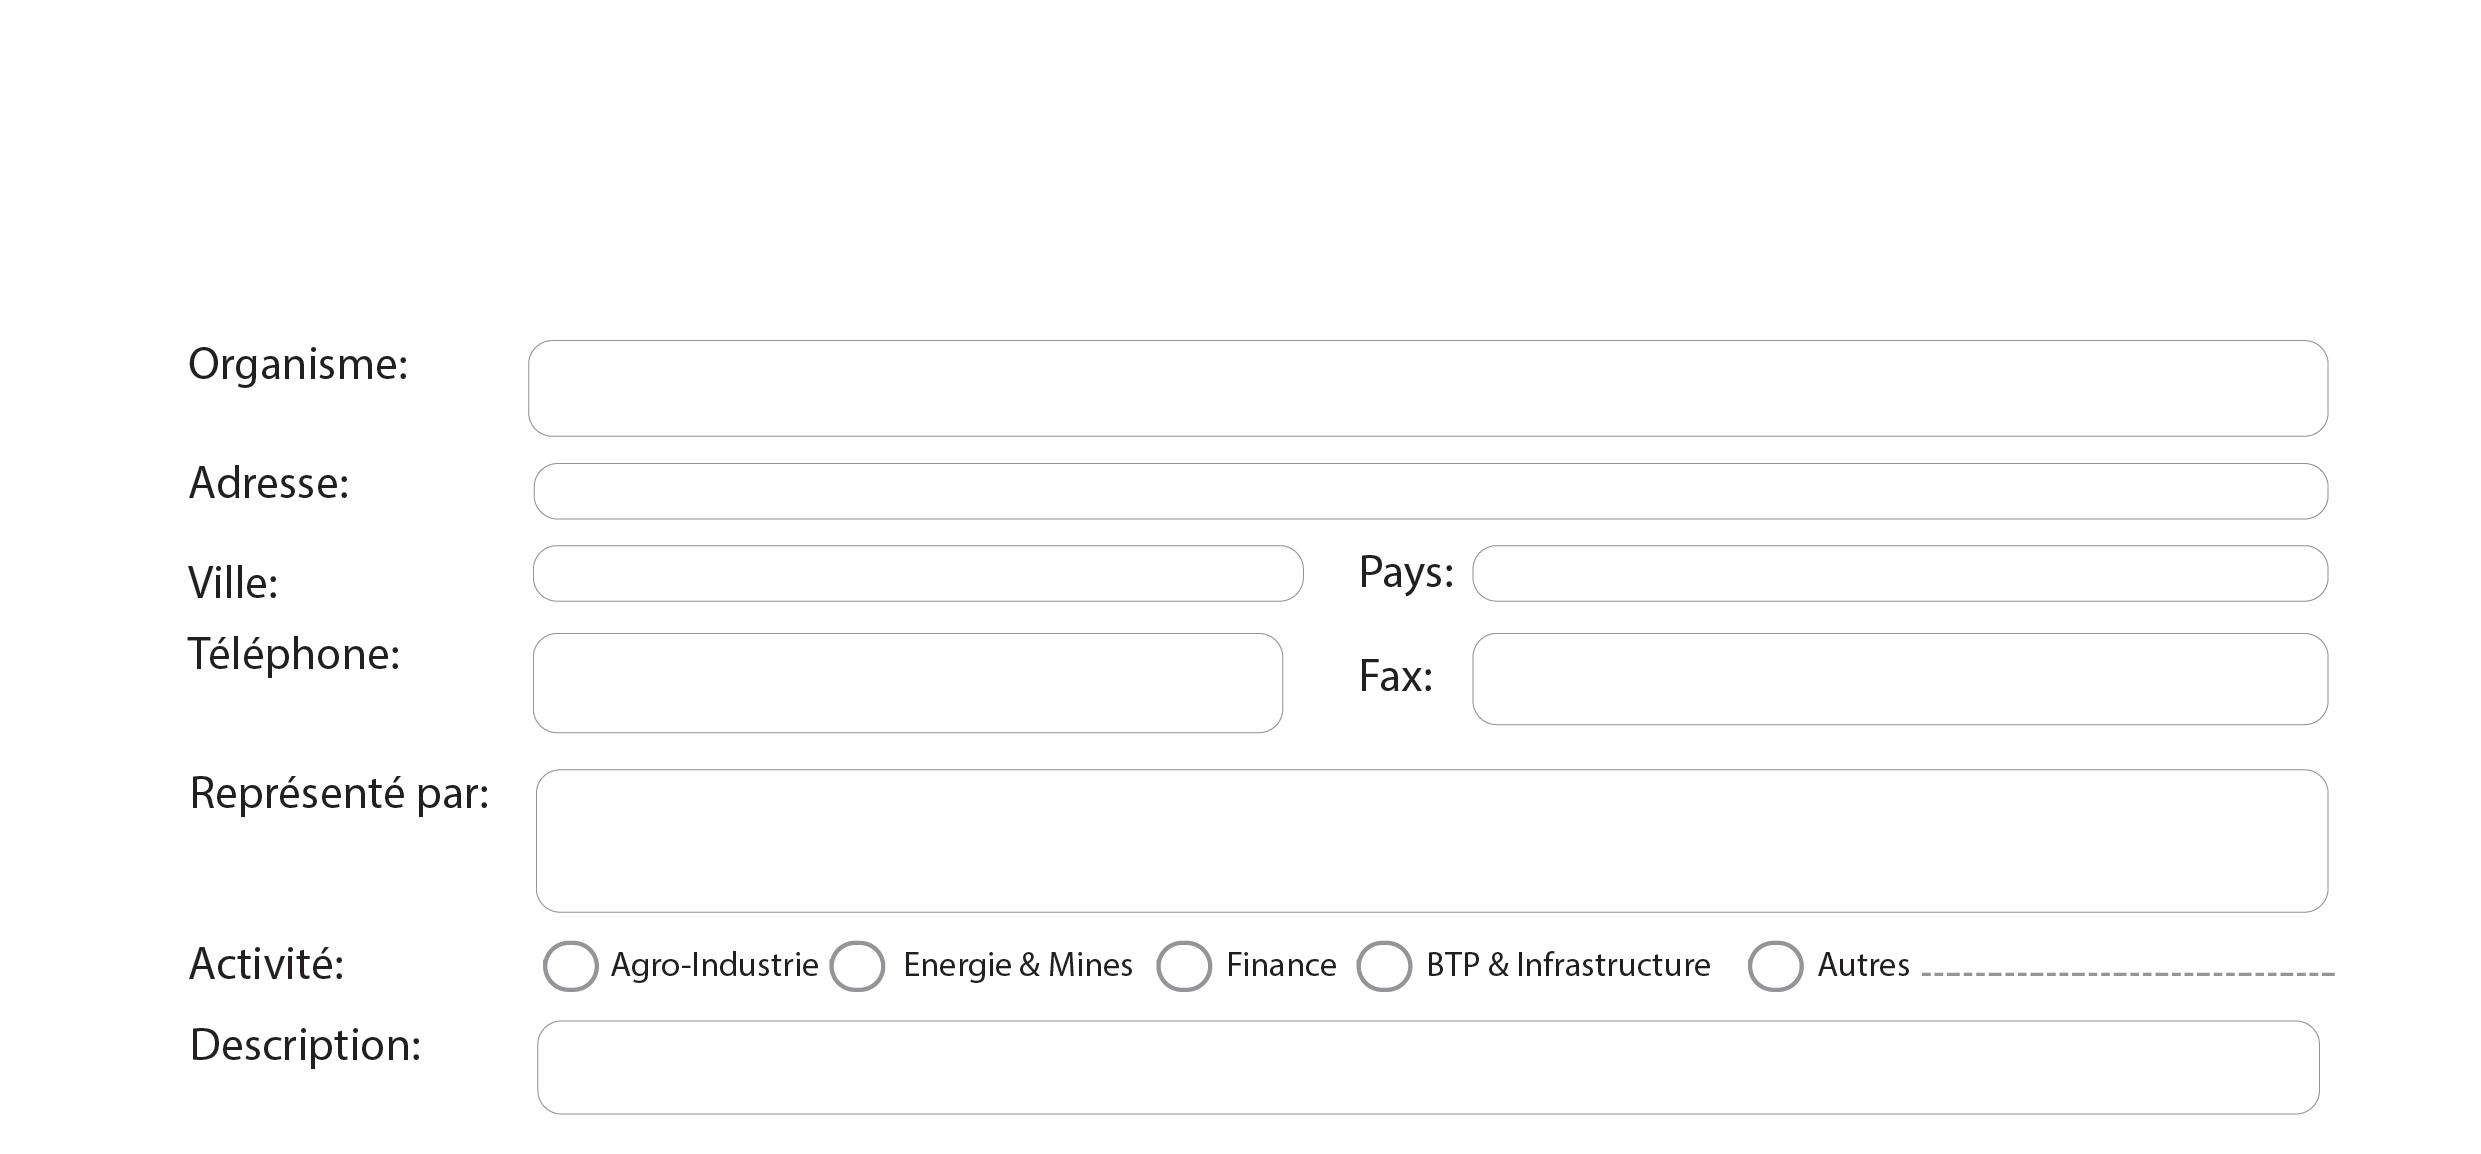Click the Fax text field

[1899, 679]
